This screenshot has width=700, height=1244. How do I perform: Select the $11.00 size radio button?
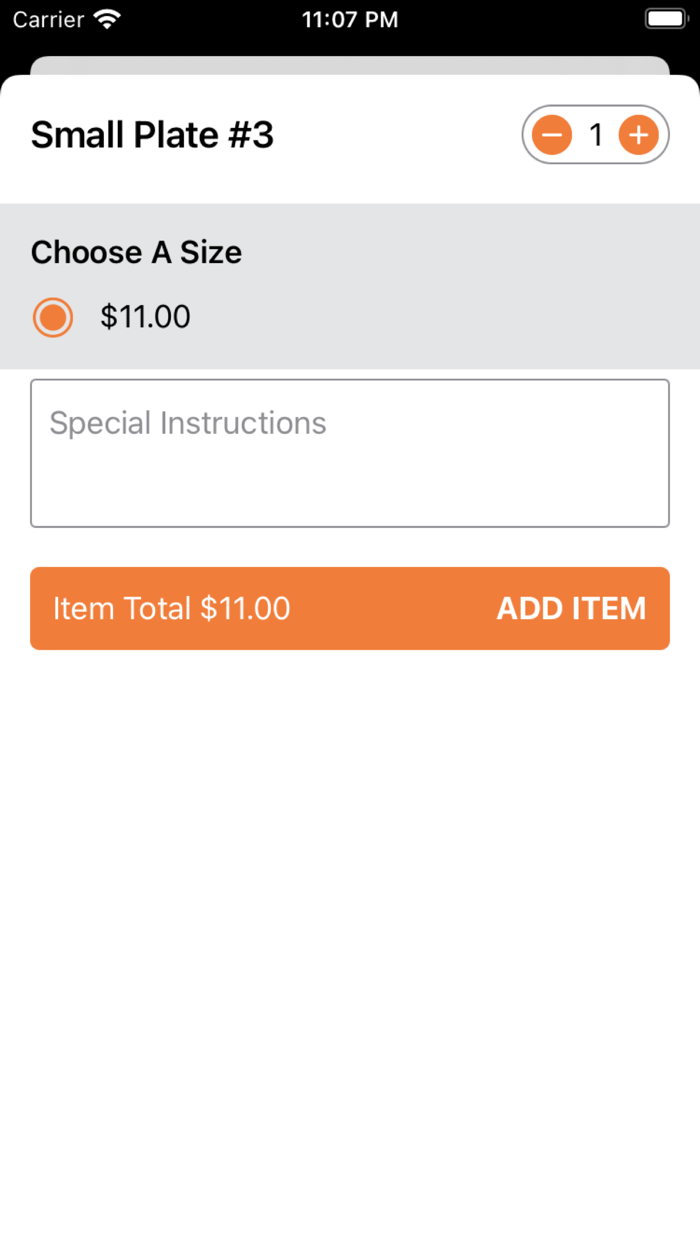tap(53, 318)
